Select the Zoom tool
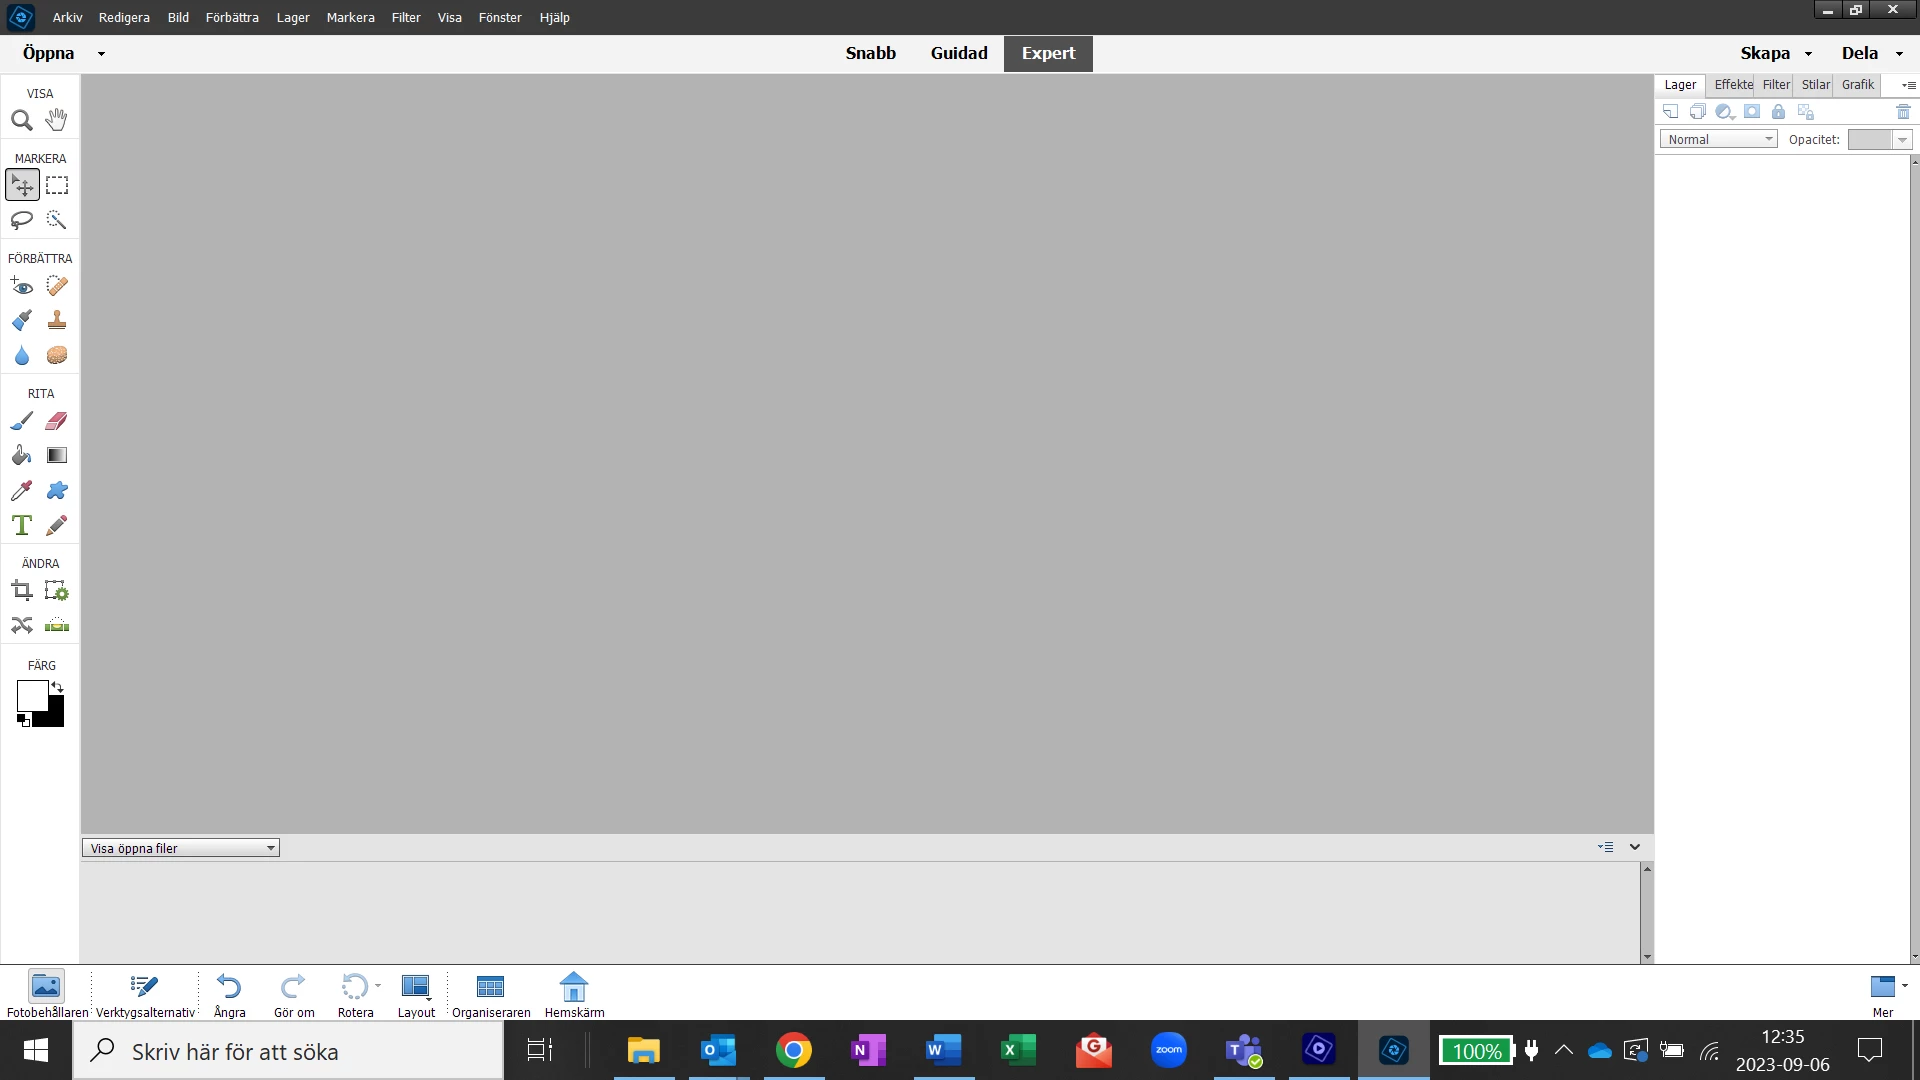Image resolution: width=1920 pixels, height=1080 pixels. [22, 121]
